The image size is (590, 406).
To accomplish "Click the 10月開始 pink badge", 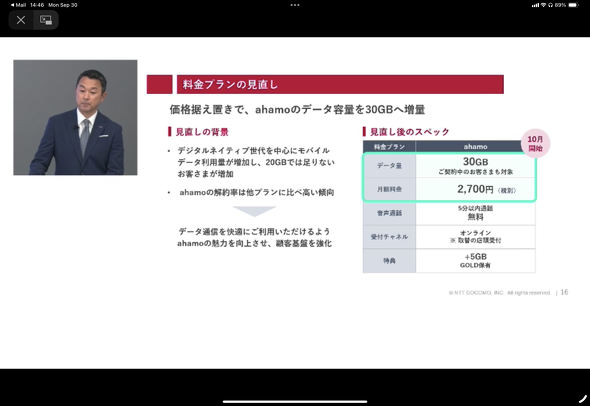I will point(535,144).
